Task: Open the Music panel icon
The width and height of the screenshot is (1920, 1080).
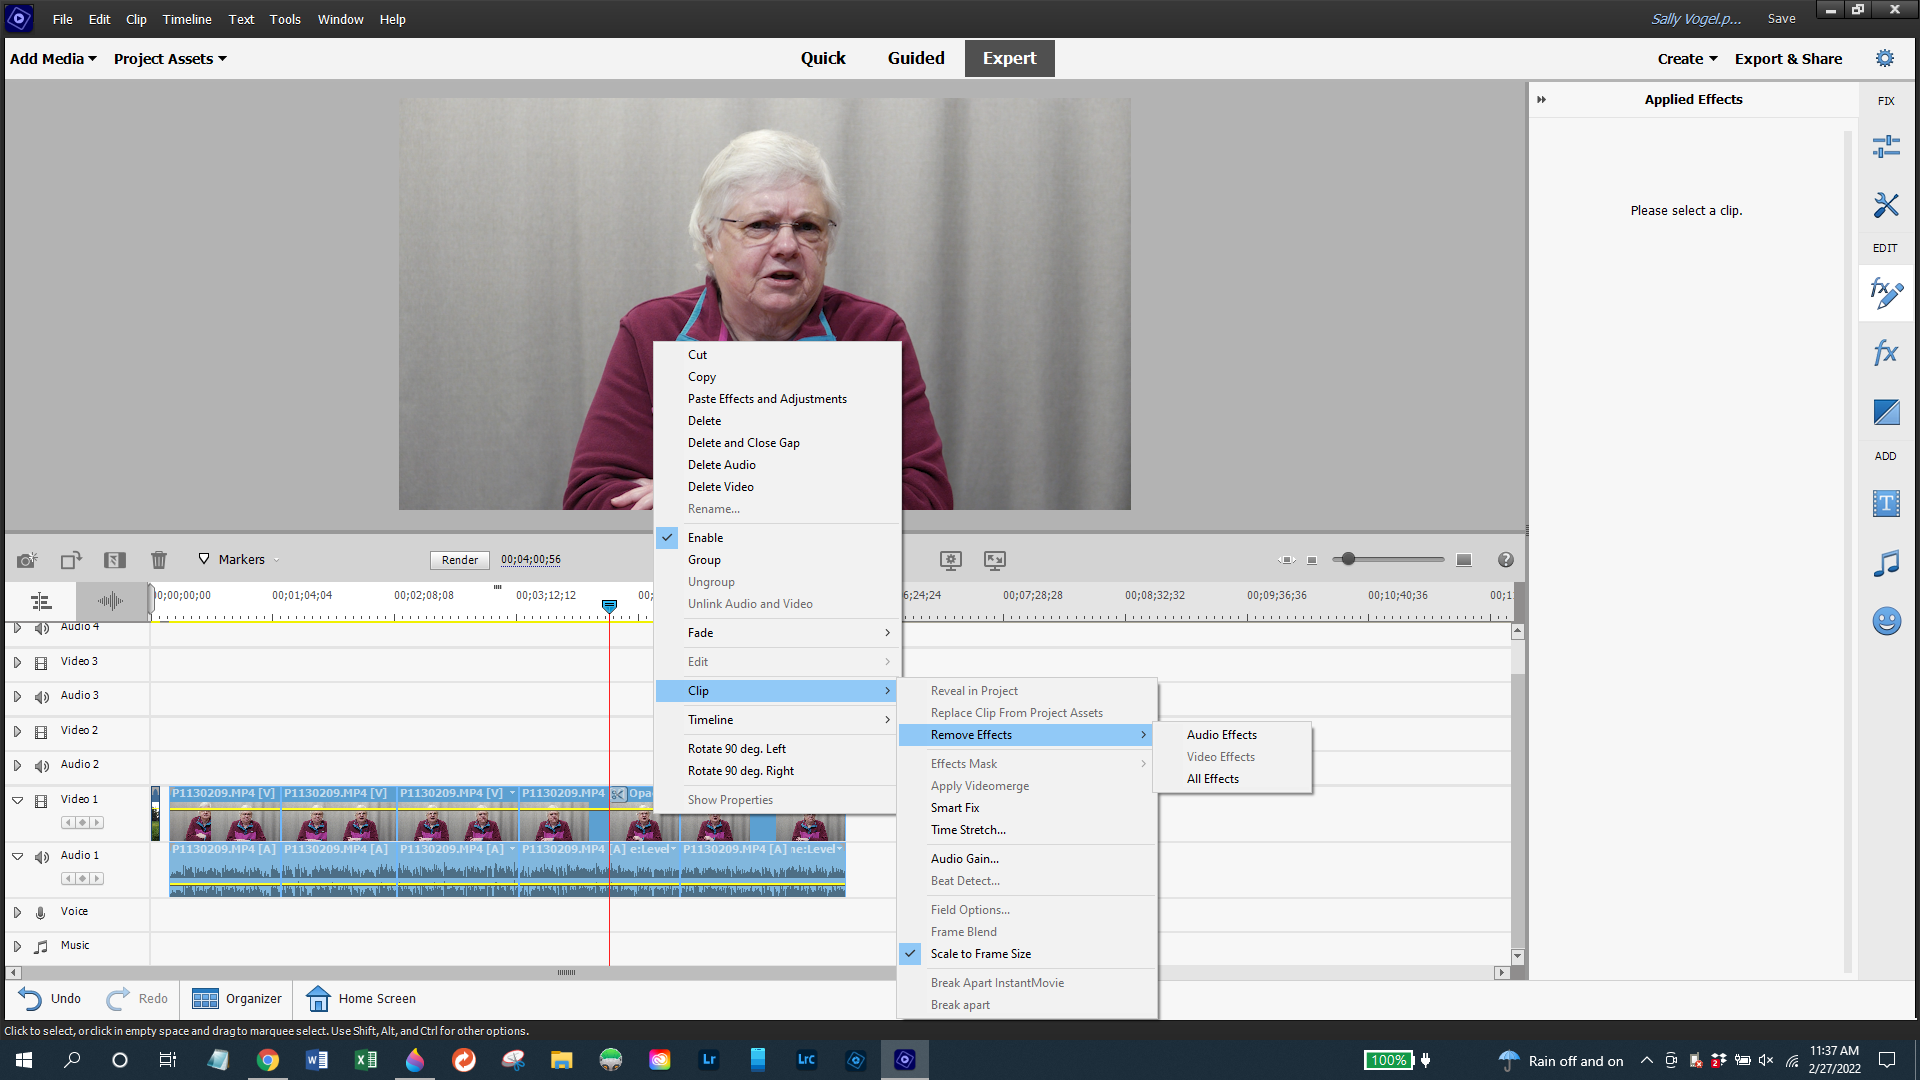Action: coord(1885,562)
